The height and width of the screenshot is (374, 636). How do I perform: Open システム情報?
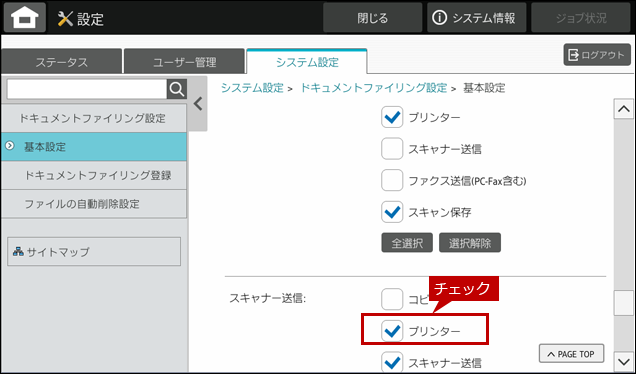477,18
